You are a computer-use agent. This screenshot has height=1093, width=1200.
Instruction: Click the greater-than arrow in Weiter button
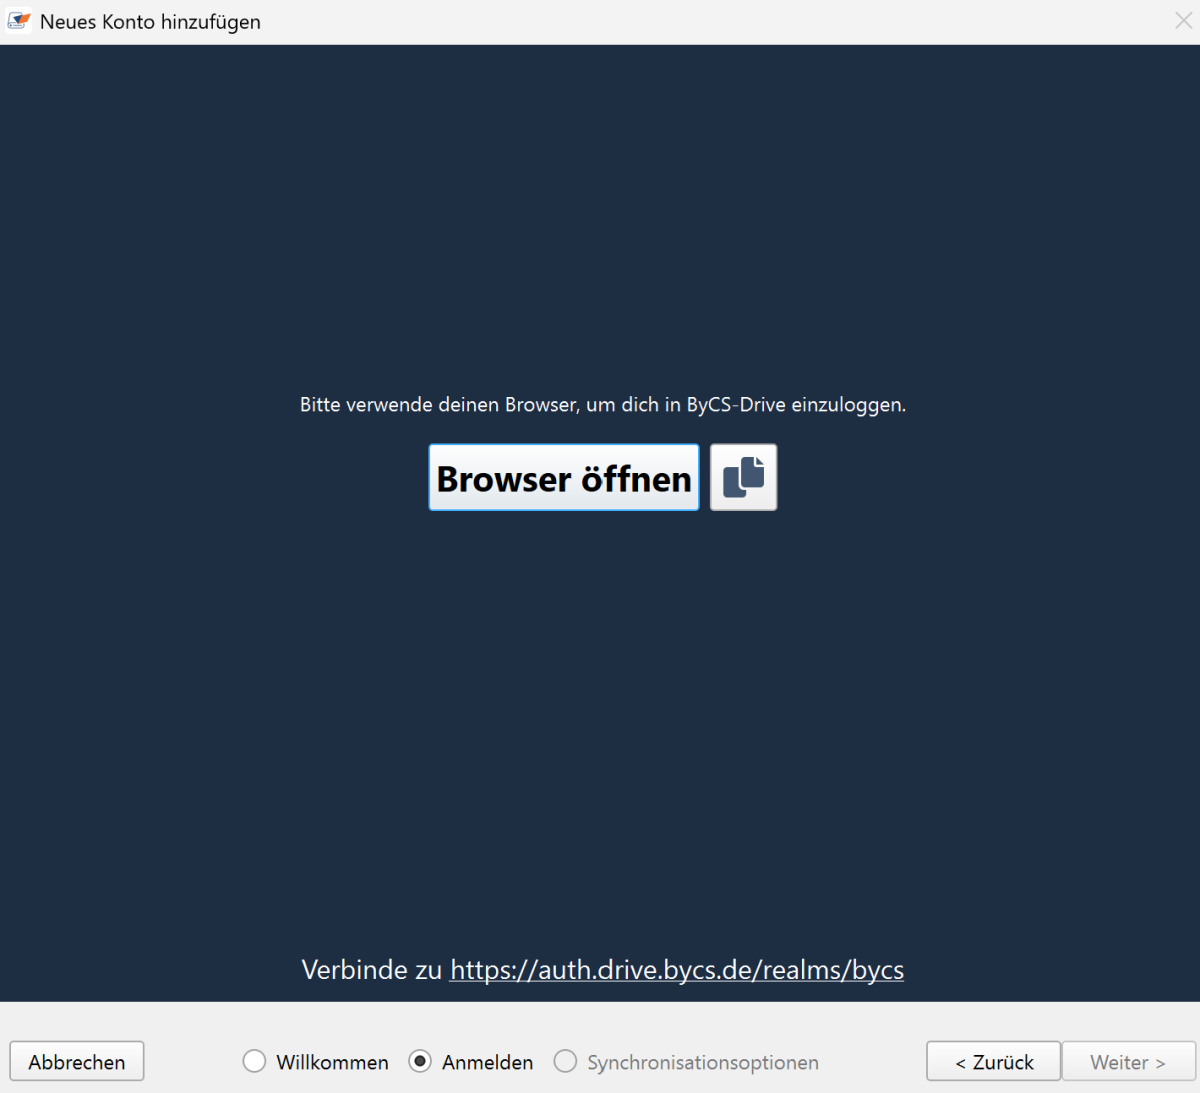tap(1160, 1063)
